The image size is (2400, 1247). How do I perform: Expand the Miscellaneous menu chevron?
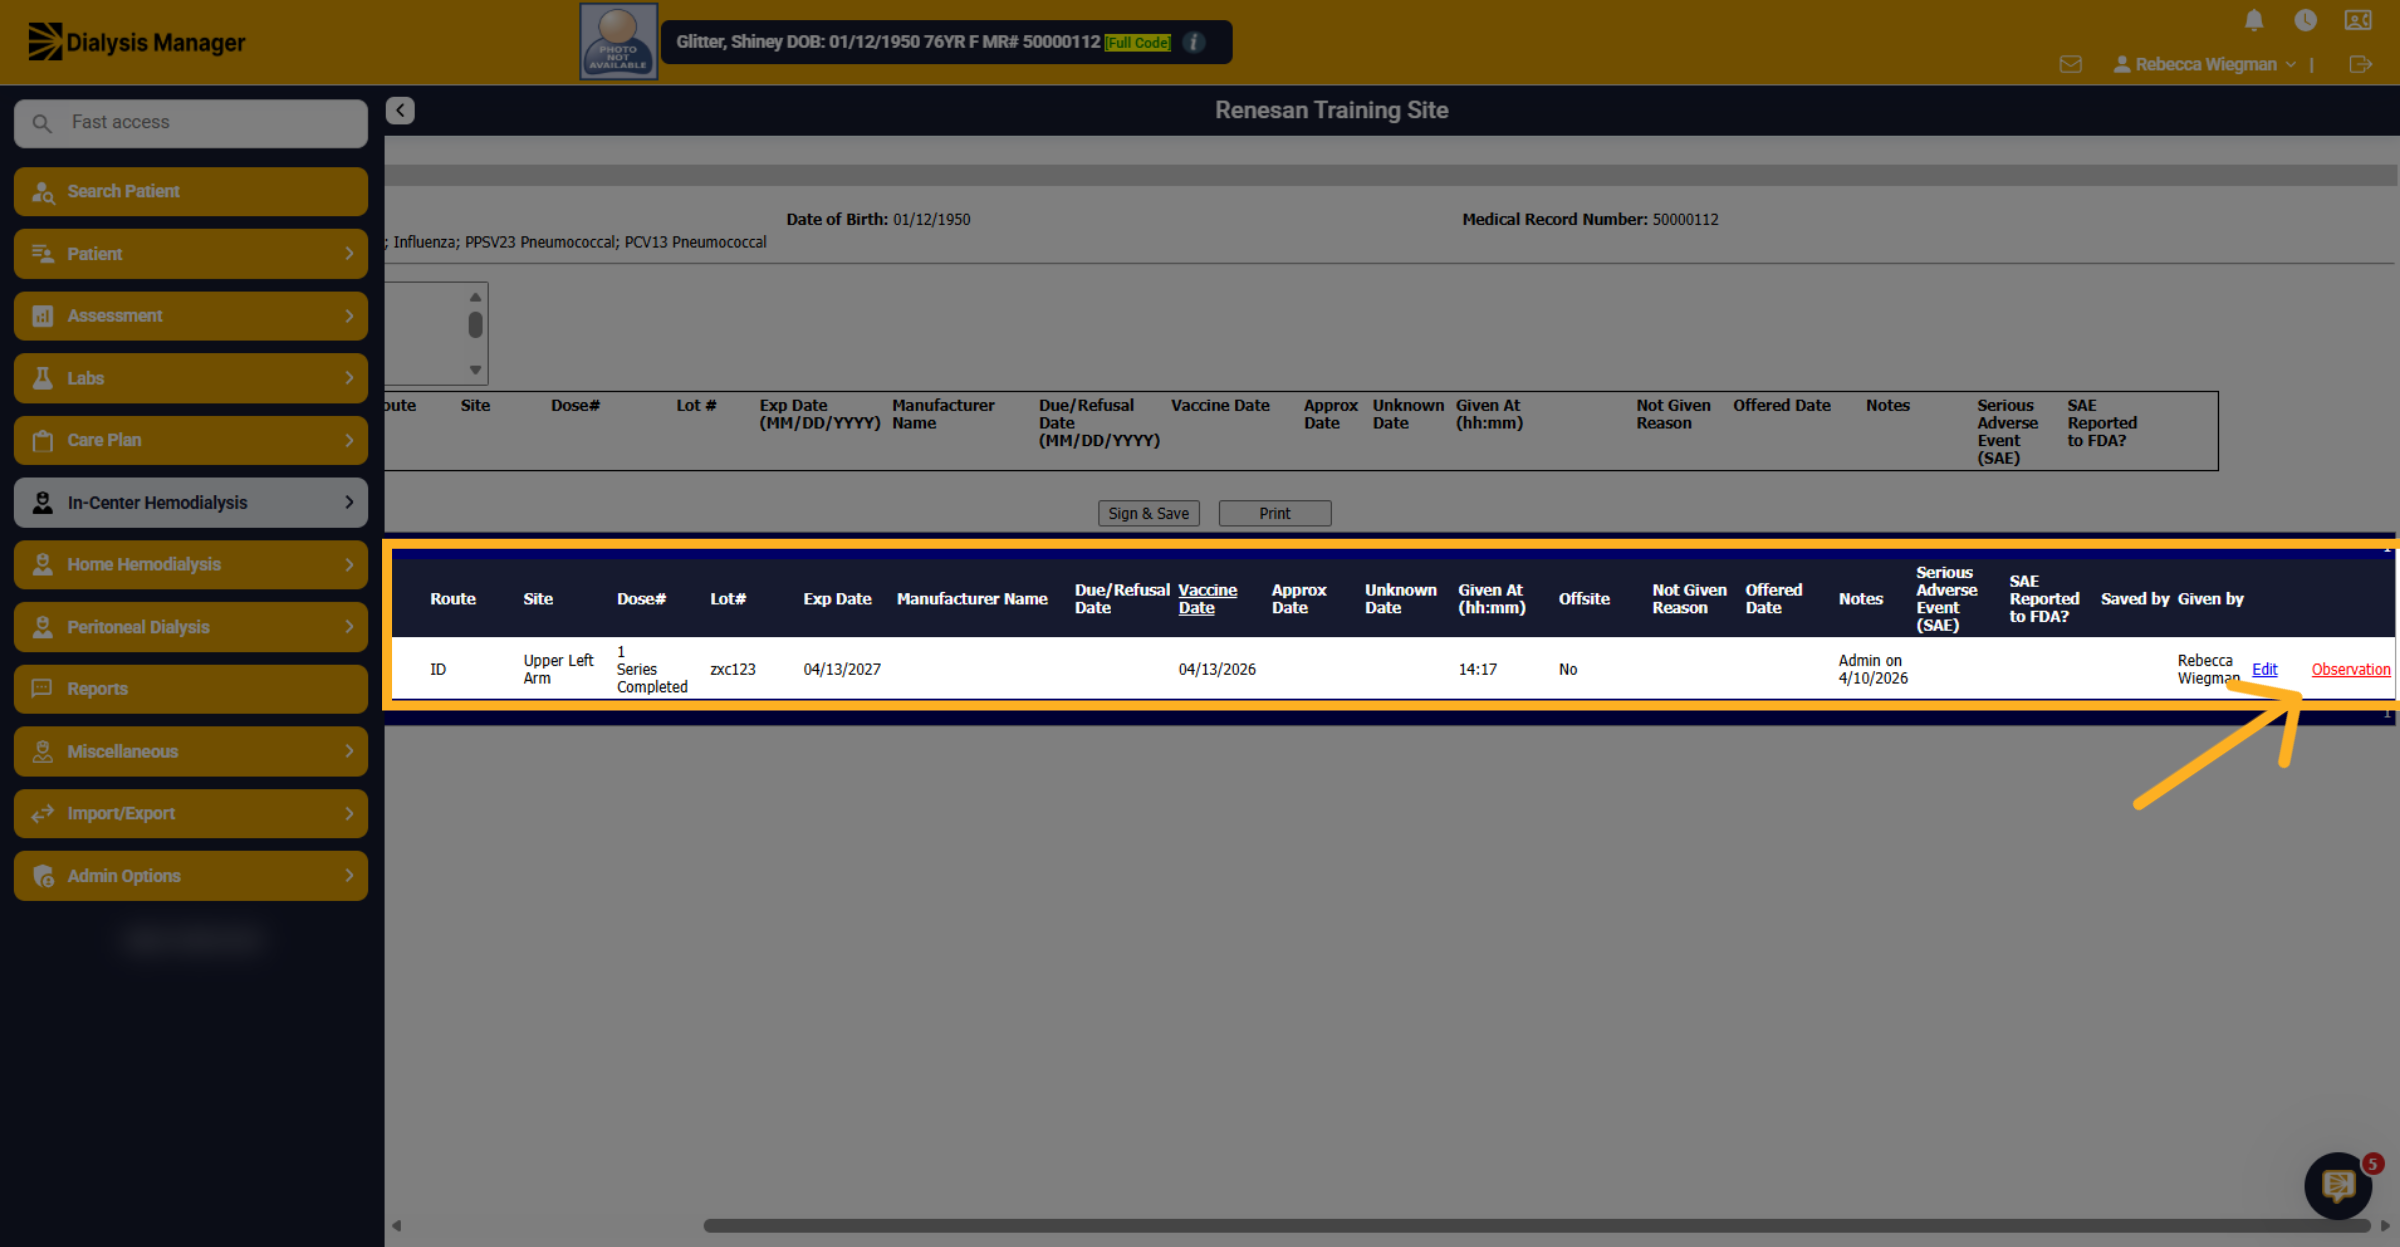349,751
